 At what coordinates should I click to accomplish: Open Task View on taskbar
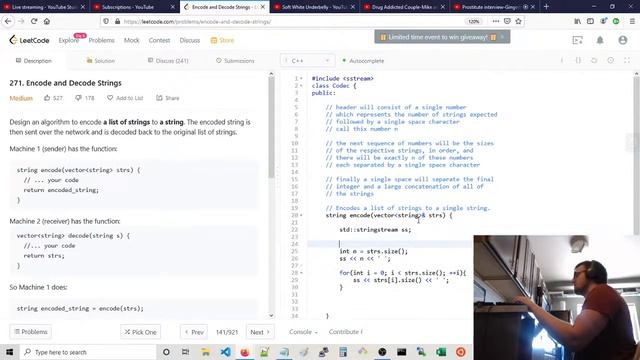185,352
